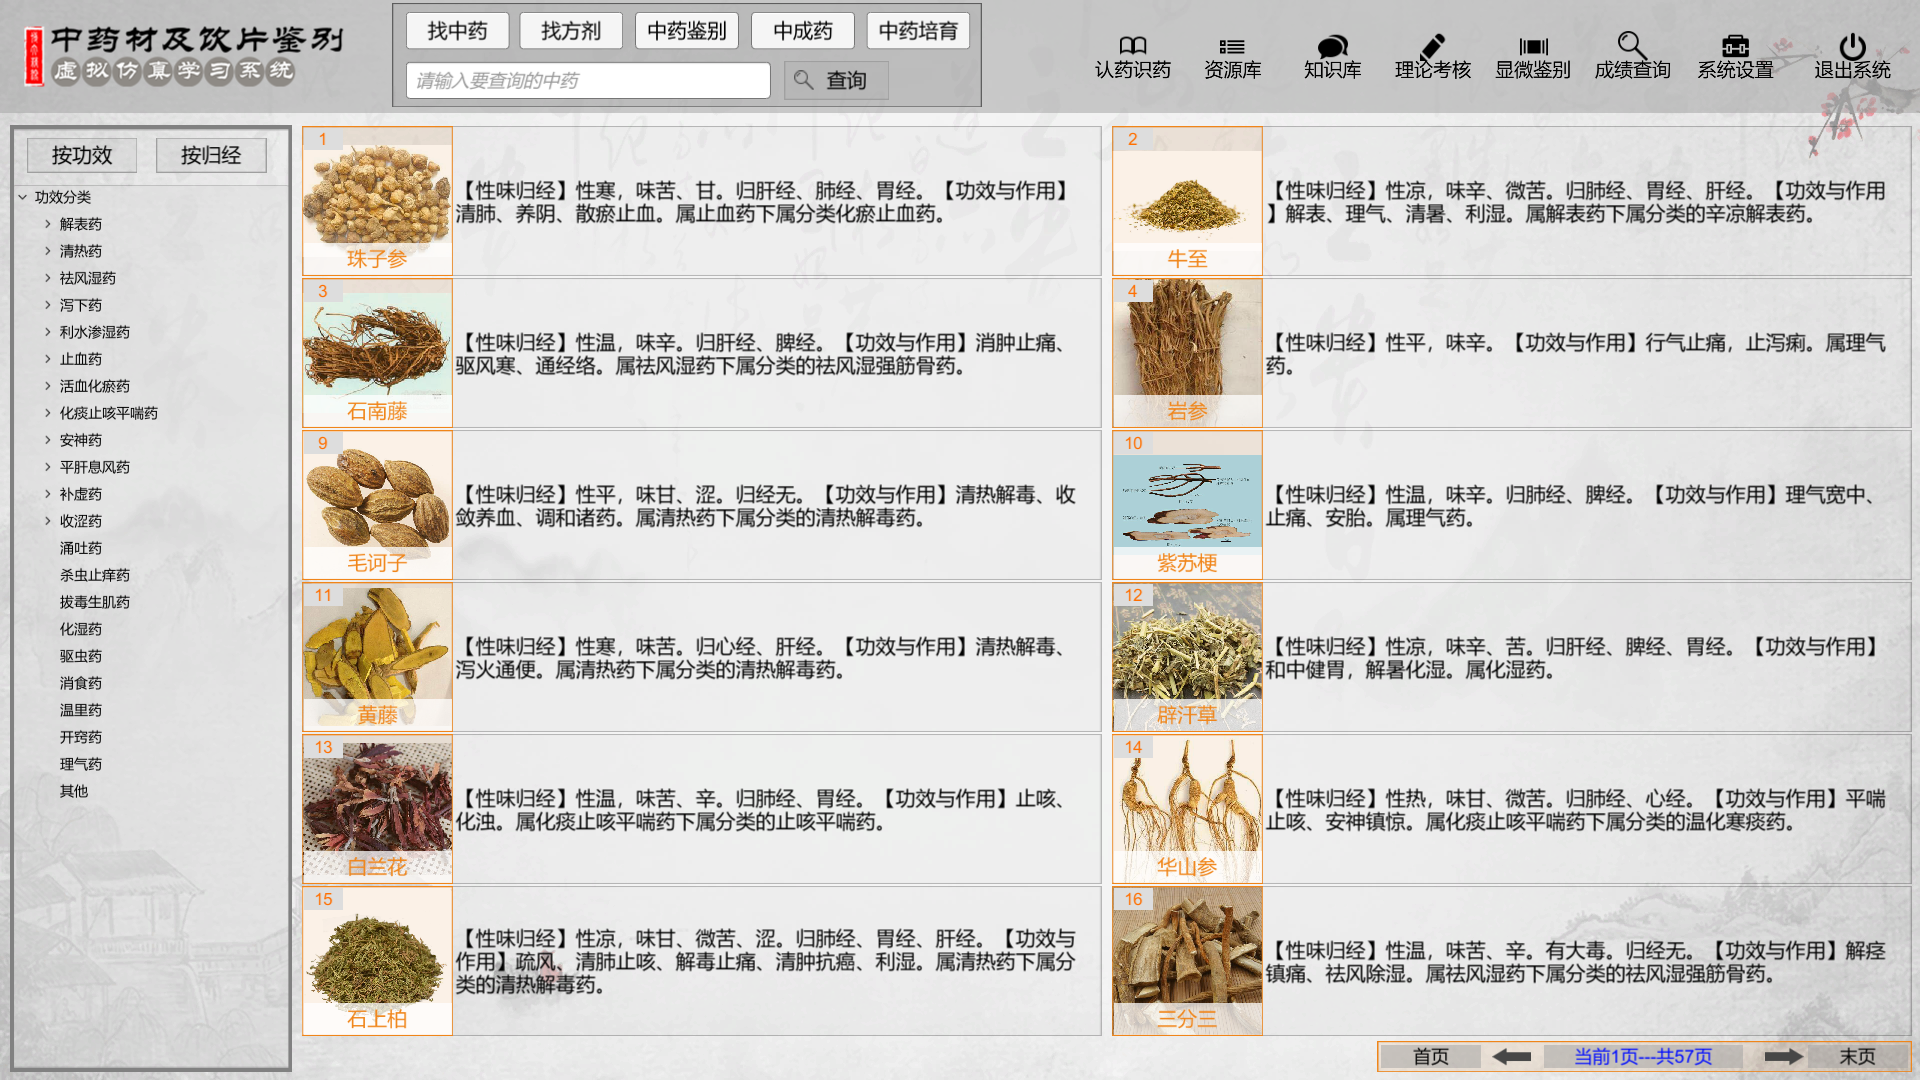
Task: Collapse the 功效分类 tree
Action: click(x=21, y=197)
